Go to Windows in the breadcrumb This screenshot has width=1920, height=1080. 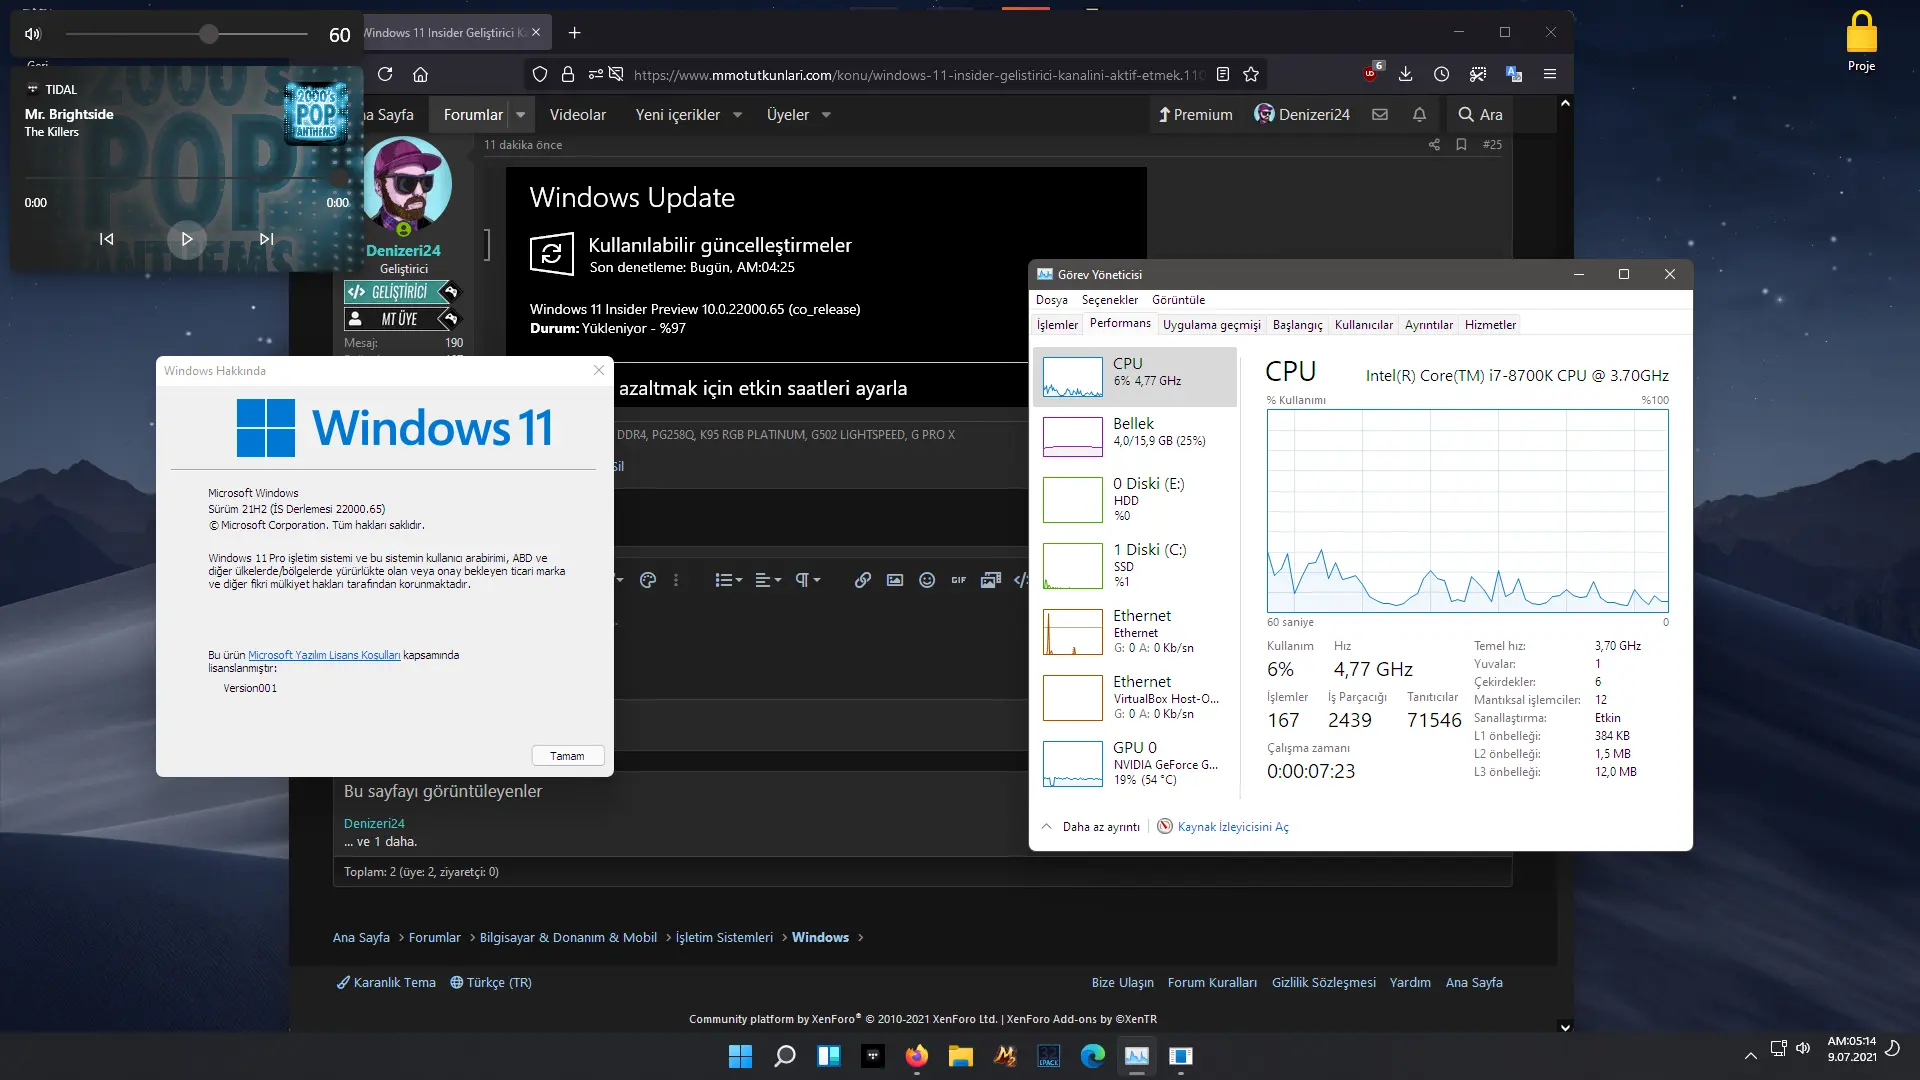[x=820, y=938]
